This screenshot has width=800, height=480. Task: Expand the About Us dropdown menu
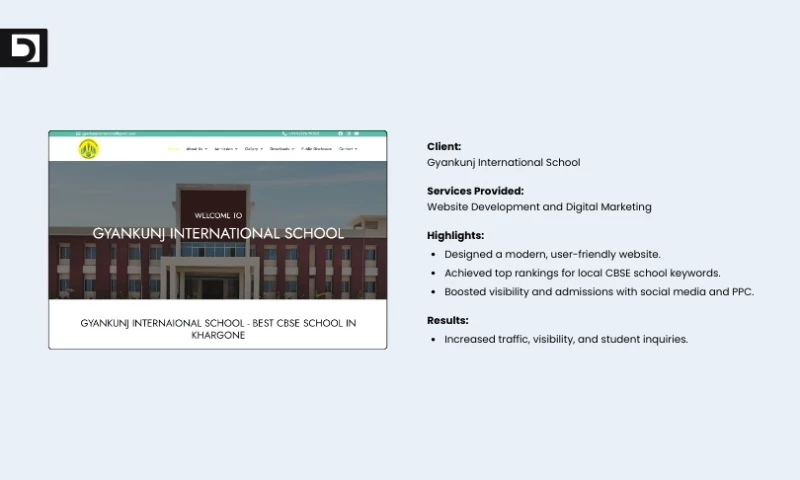click(x=196, y=149)
